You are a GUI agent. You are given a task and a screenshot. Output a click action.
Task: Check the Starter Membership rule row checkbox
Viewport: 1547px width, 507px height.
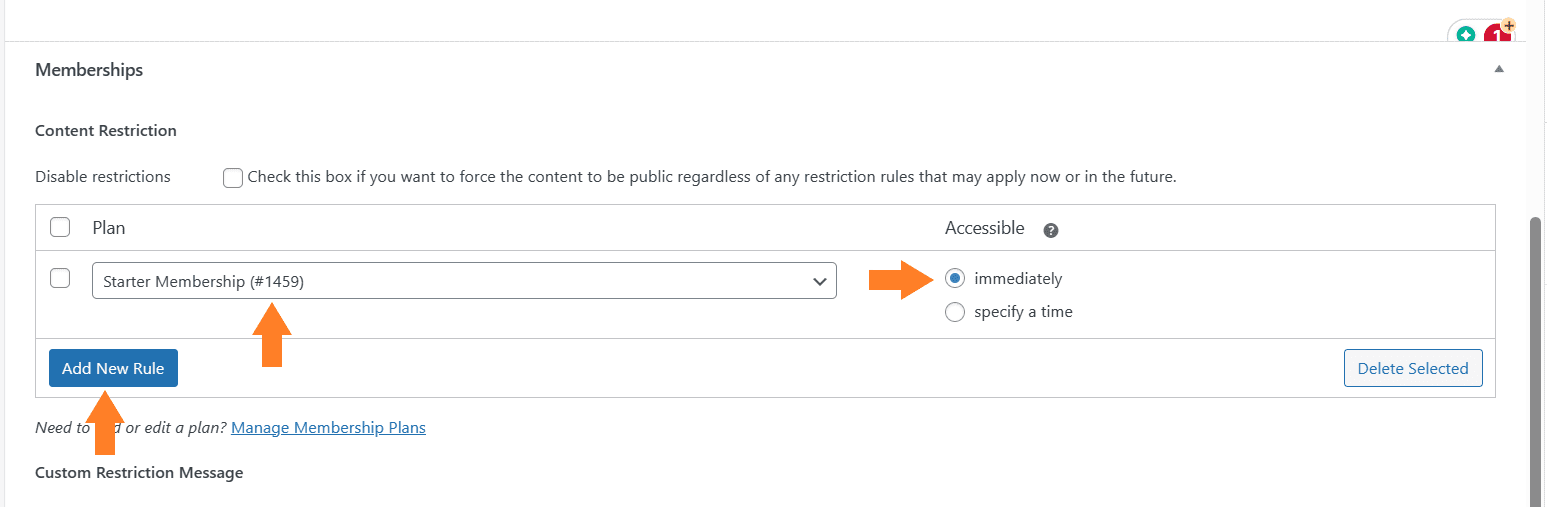click(x=60, y=278)
